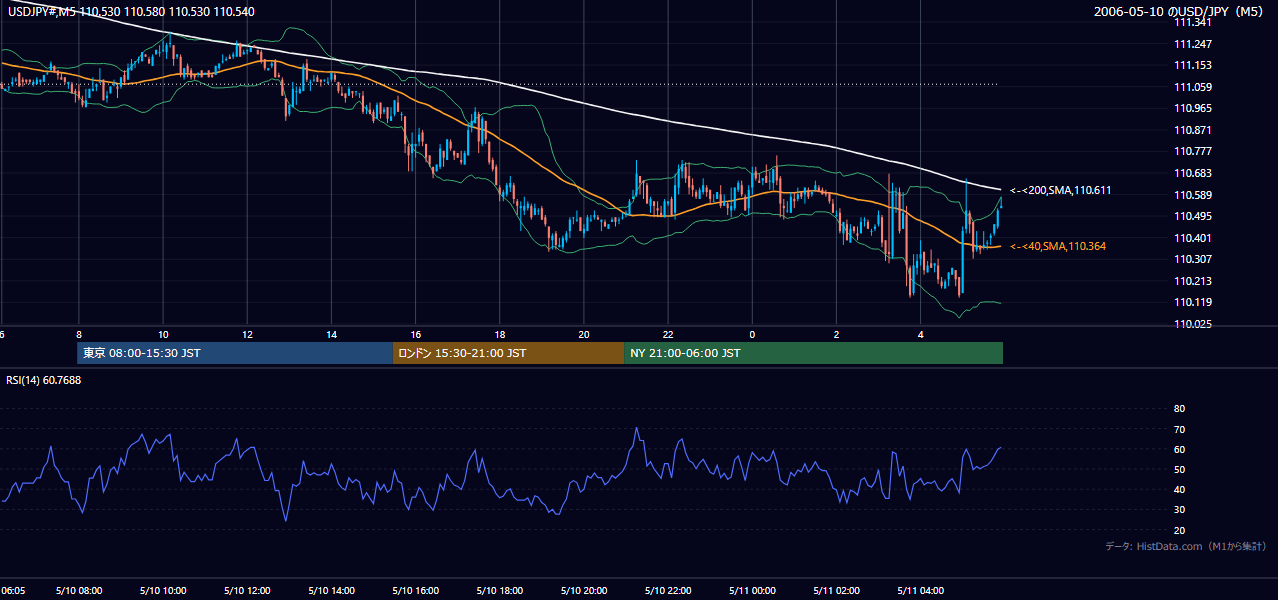Click bottom time label 5/10 16:00
This screenshot has width=1278, height=600.
click(x=416, y=591)
